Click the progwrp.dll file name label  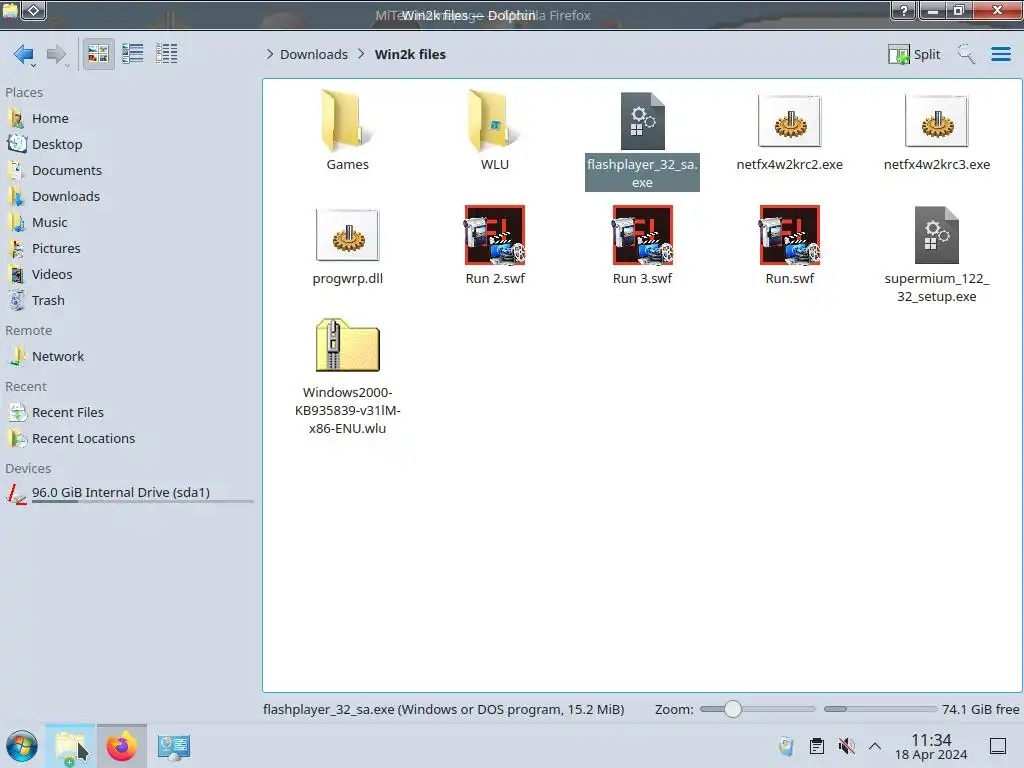[347, 279]
